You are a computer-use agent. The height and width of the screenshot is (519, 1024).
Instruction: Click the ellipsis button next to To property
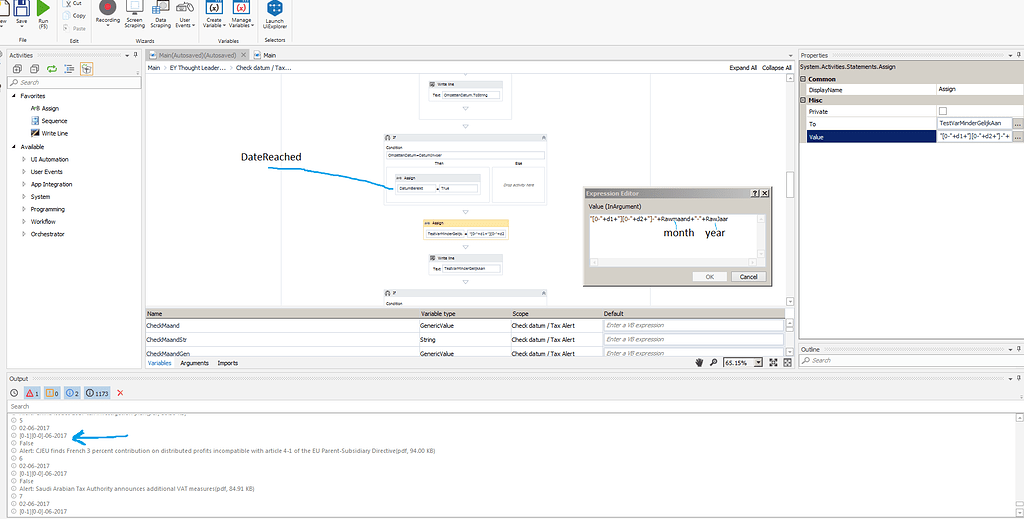[x=1017, y=123]
